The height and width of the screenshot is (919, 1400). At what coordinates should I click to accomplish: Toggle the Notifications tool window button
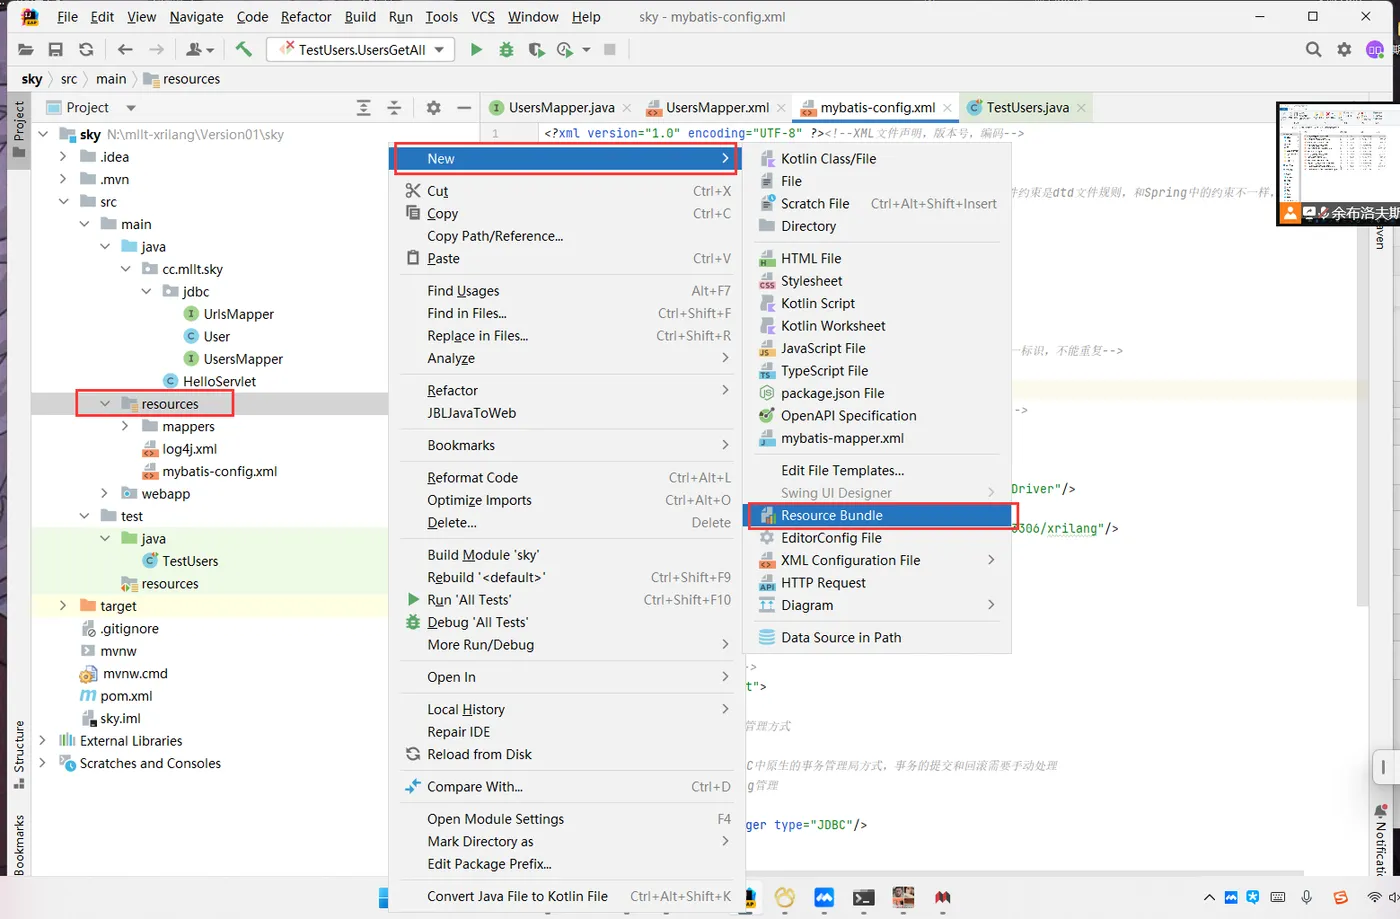pyautogui.click(x=1380, y=840)
